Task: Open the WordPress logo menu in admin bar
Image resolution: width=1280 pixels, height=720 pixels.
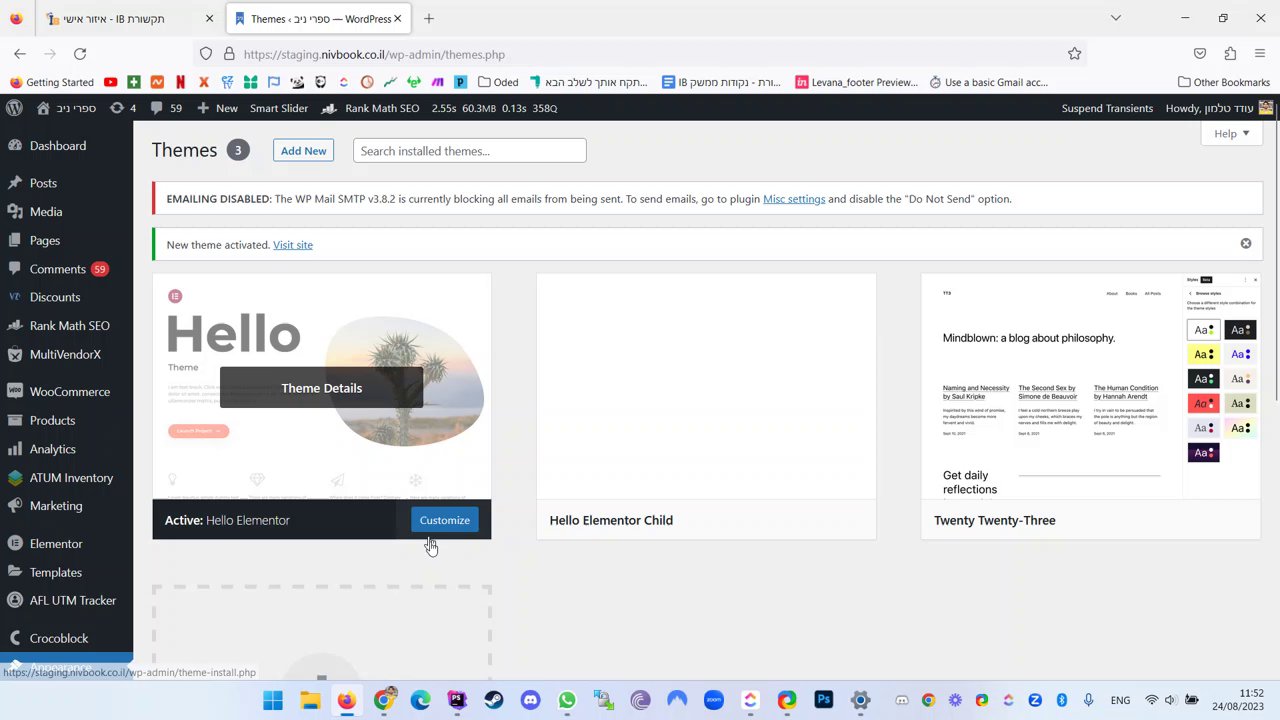Action: 14,108
